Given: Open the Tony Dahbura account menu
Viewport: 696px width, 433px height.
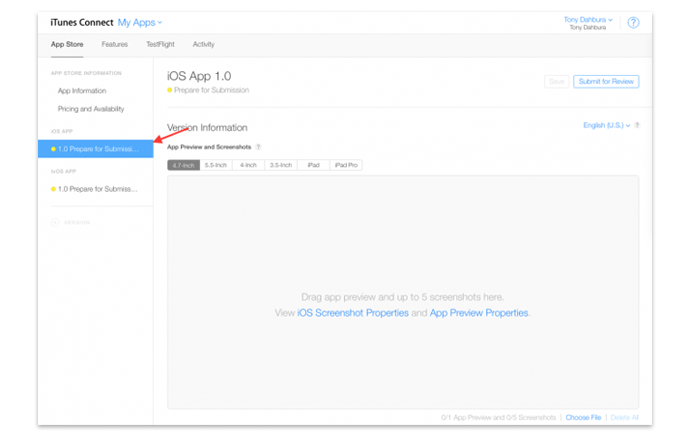Looking at the screenshot, I should (588, 20).
